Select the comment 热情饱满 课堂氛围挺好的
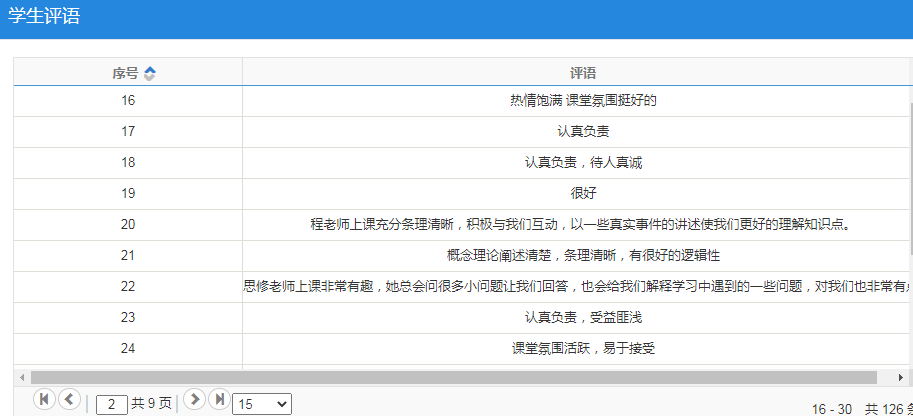 582,100
